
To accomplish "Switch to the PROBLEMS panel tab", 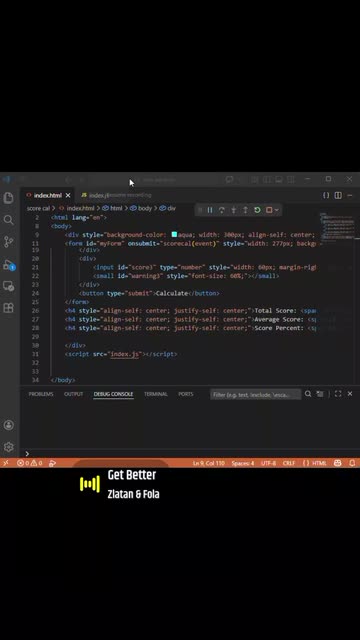I will (x=41, y=394).
